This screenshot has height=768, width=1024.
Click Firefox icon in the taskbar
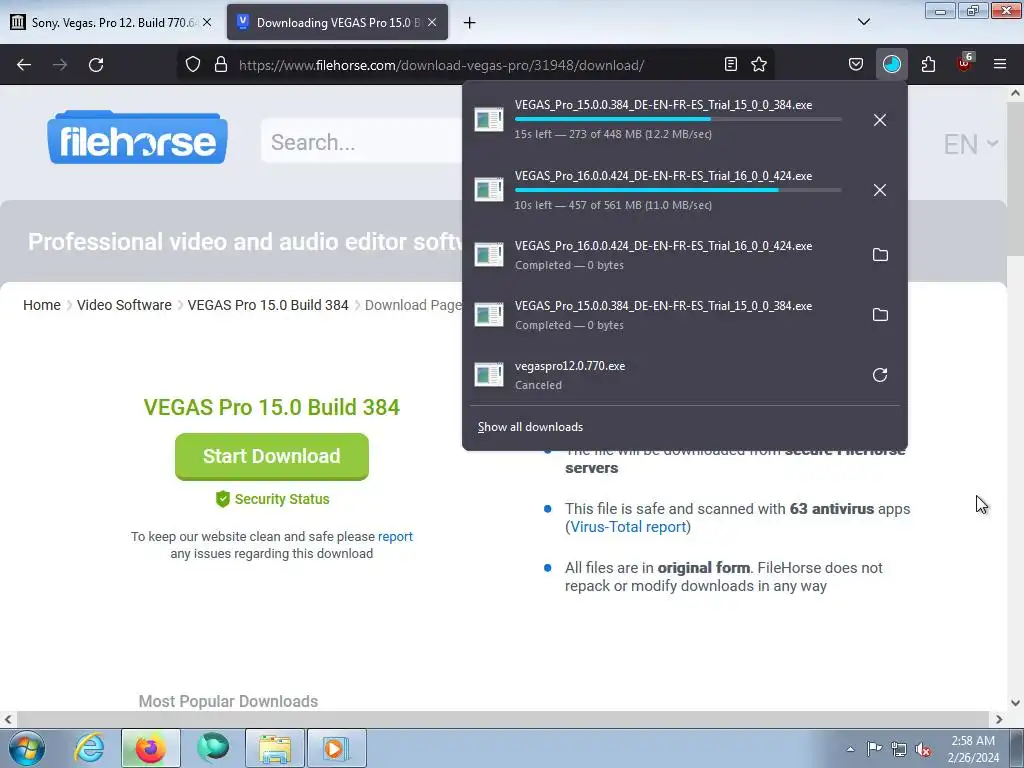[151, 748]
